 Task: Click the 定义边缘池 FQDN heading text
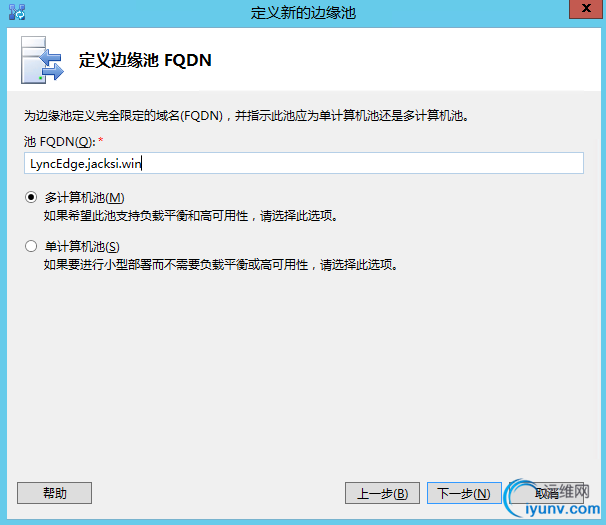pyautogui.click(x=145, y=60)
